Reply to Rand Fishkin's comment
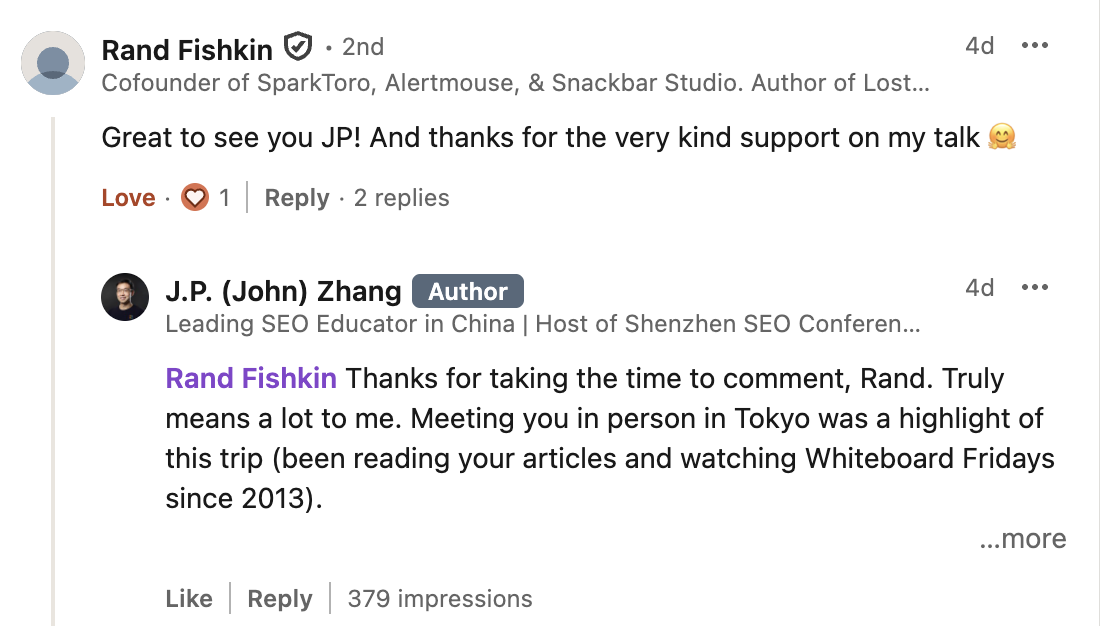Screen dimensions: 1100x626 [296, 198]
